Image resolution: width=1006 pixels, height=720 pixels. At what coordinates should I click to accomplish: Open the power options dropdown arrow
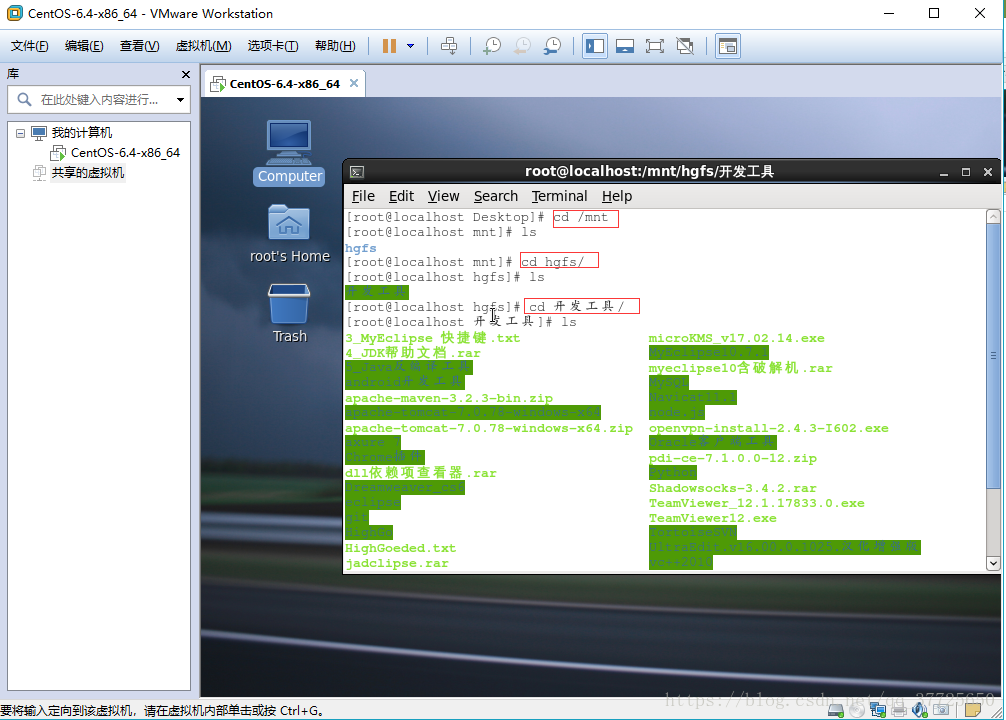(411, 46)
